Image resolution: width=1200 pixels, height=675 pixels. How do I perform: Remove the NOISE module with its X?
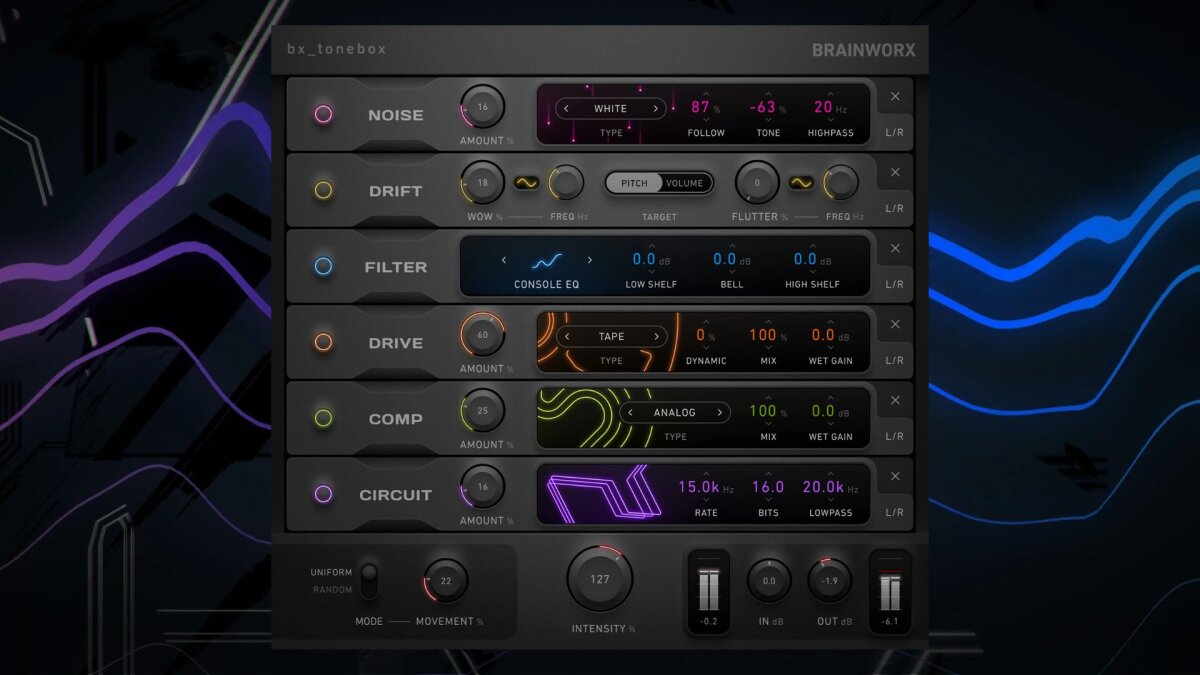coord(895,97)
